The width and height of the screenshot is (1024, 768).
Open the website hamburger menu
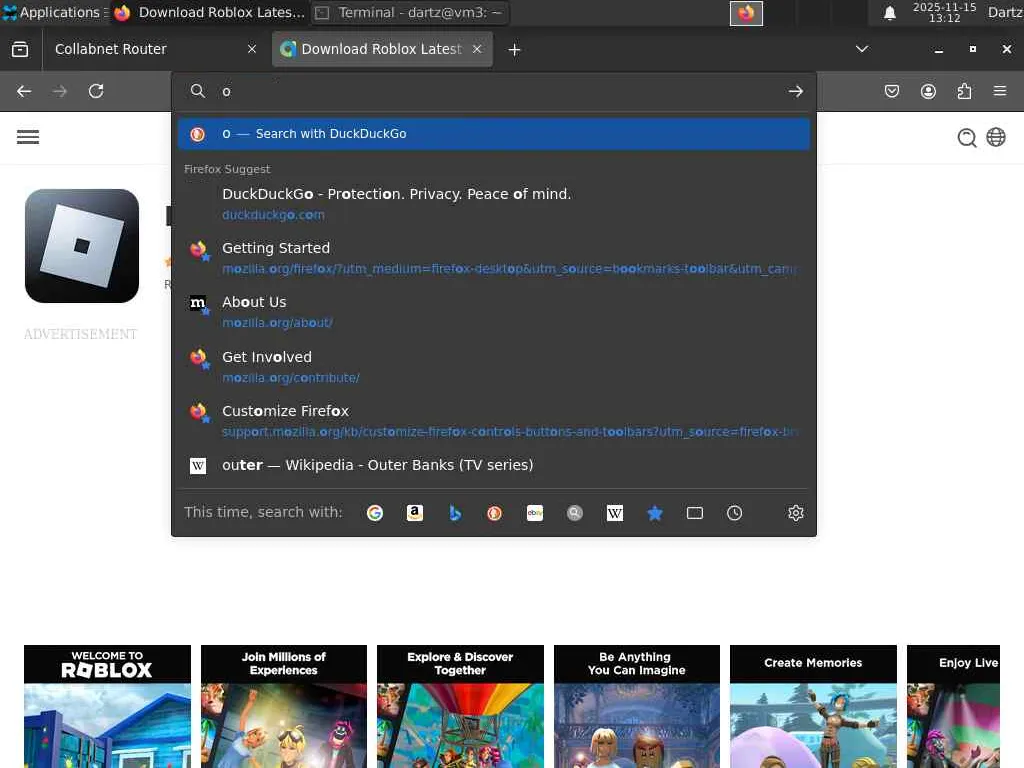coord(28,137)
